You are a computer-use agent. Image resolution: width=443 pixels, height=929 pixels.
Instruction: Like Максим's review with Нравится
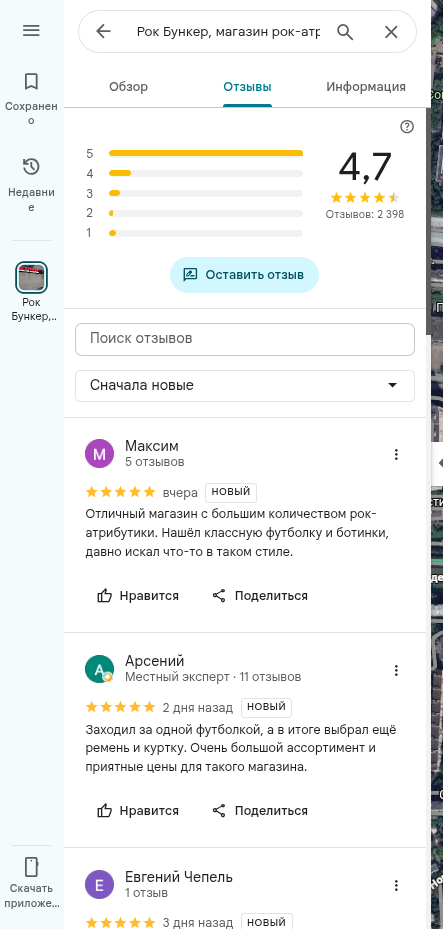(137, 595)
